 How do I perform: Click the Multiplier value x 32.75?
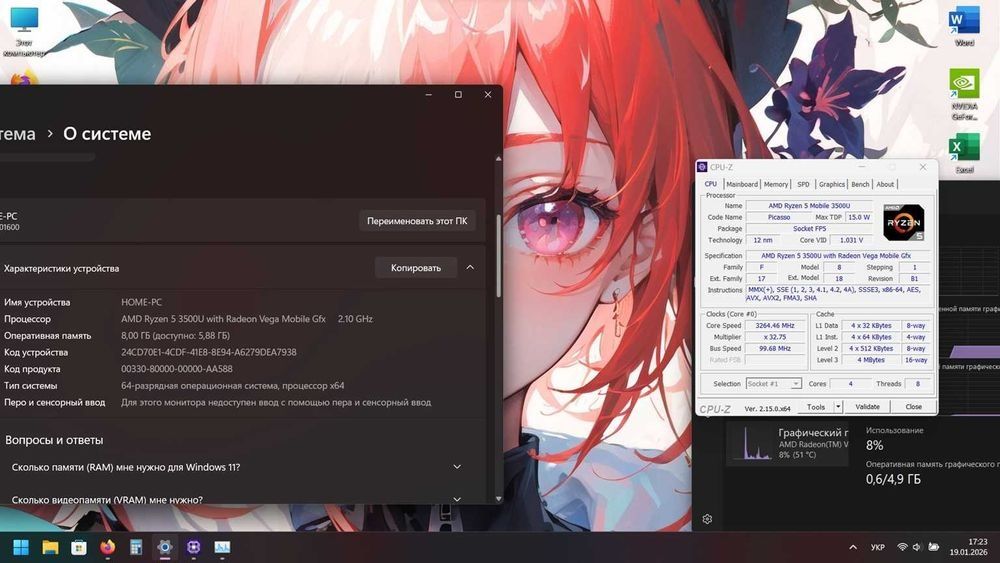(775, 337)
